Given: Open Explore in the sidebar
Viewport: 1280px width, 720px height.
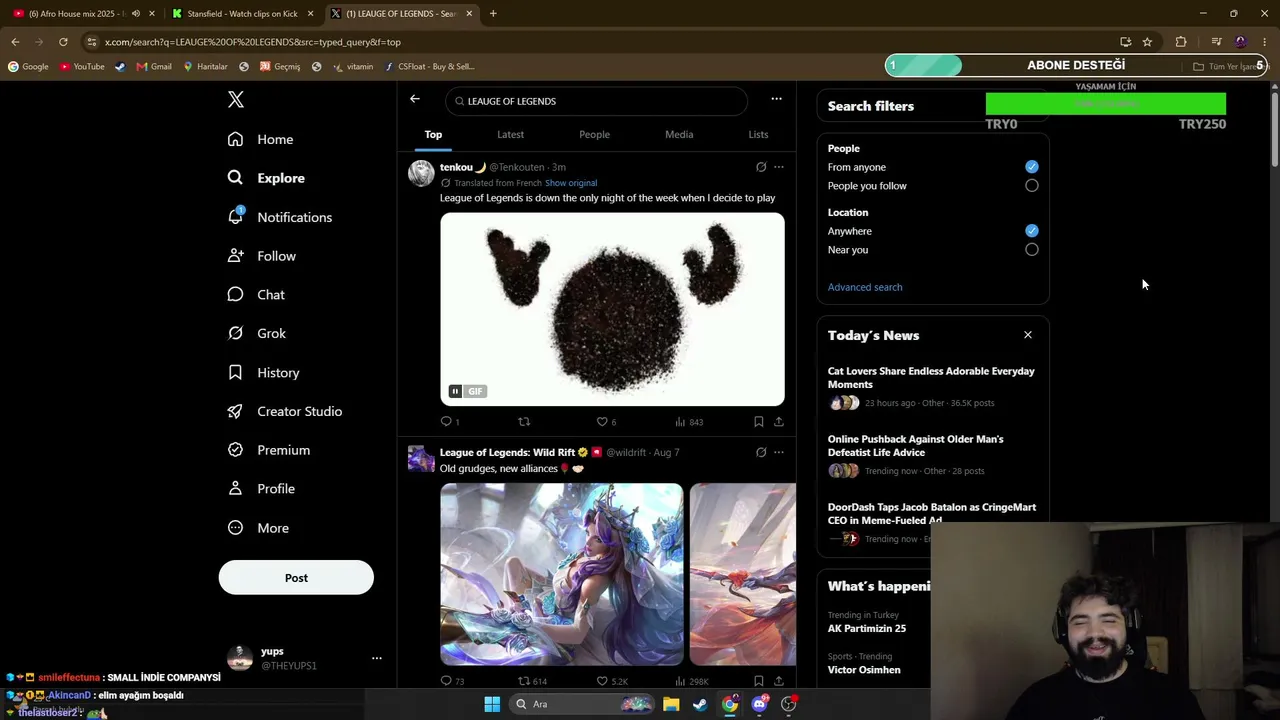Looking at the screenshot, I should tap(266, 178).
